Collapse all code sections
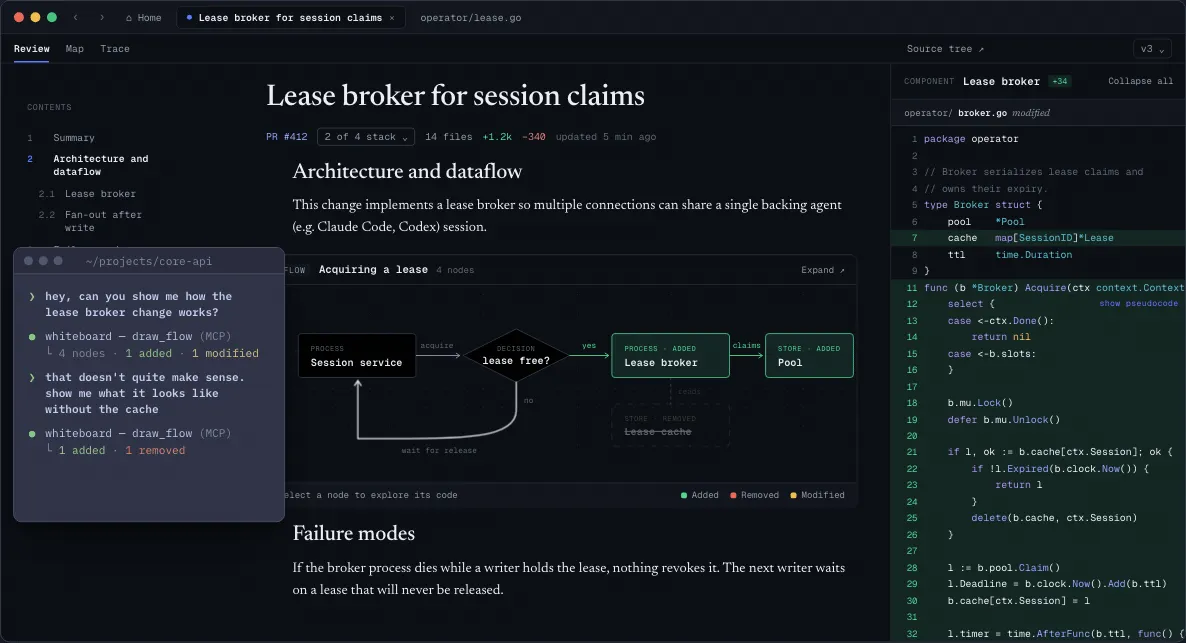This screenshot has height=643, width=1186. coord(1140,81)
